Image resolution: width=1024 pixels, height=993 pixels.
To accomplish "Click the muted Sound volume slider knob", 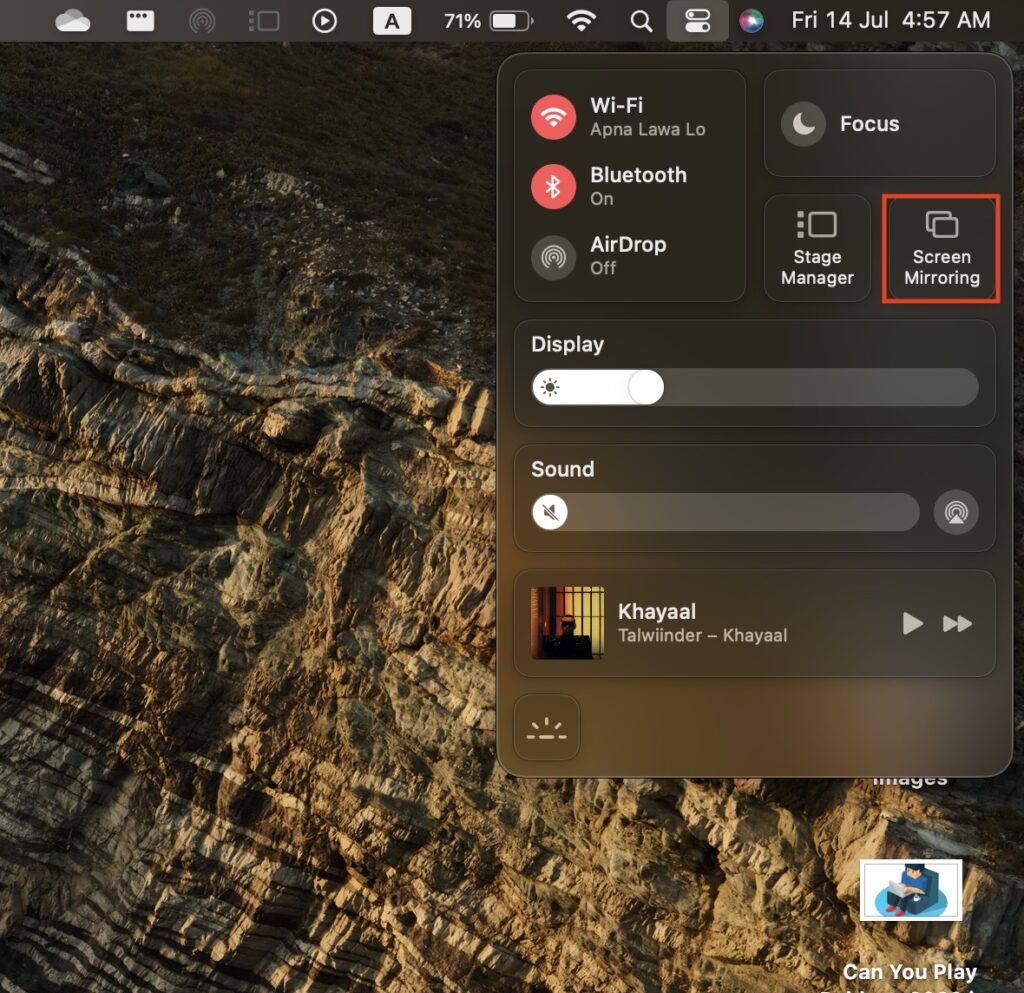I will (x=550, y=513).
